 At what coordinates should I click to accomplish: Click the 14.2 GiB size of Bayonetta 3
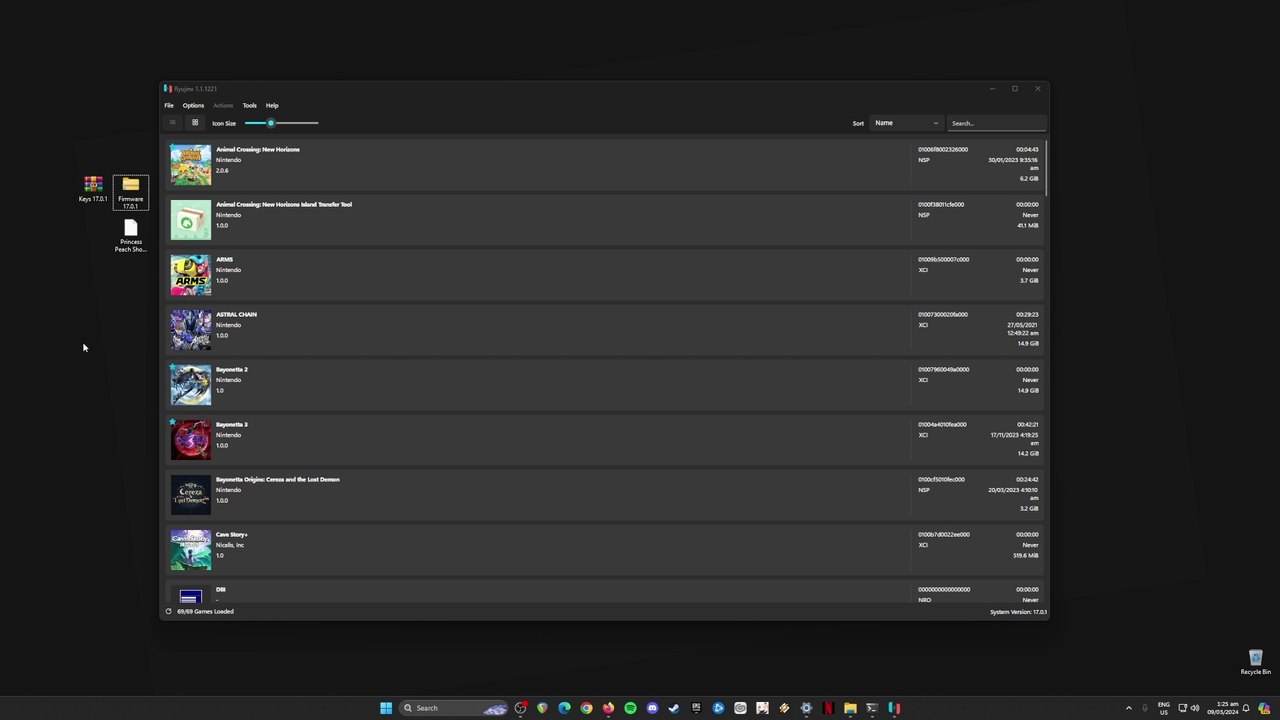coord(1028,453)
